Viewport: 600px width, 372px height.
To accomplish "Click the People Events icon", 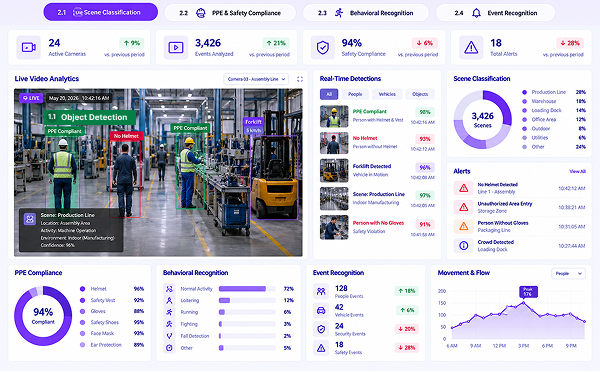I will 321,292.
